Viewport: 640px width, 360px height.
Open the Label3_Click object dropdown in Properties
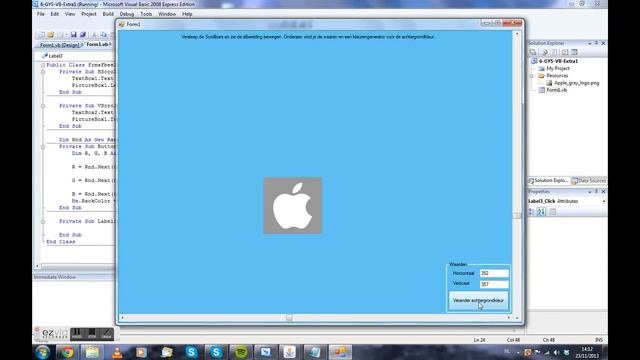pos(604,201)
